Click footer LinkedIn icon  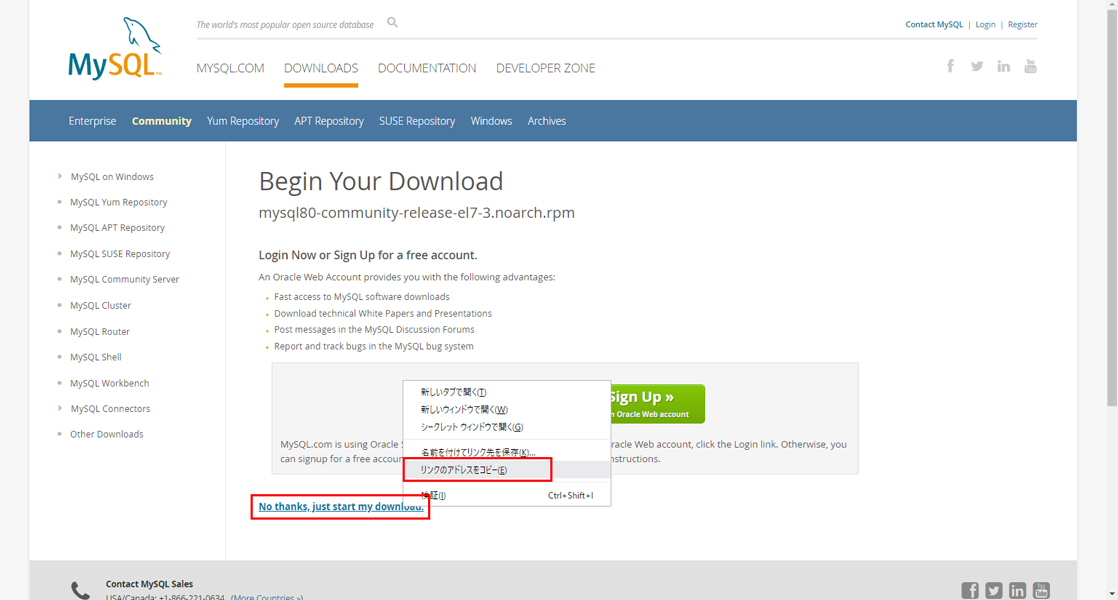1017,590
